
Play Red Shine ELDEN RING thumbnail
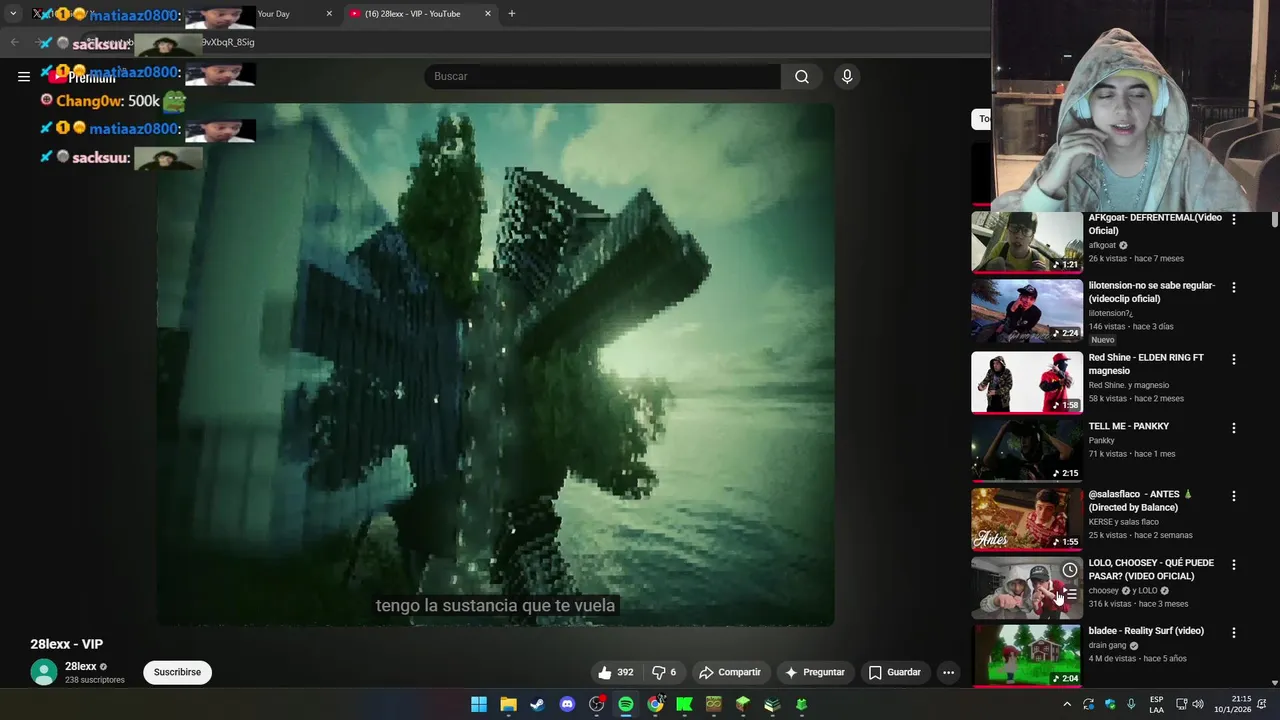point(1027,383)
